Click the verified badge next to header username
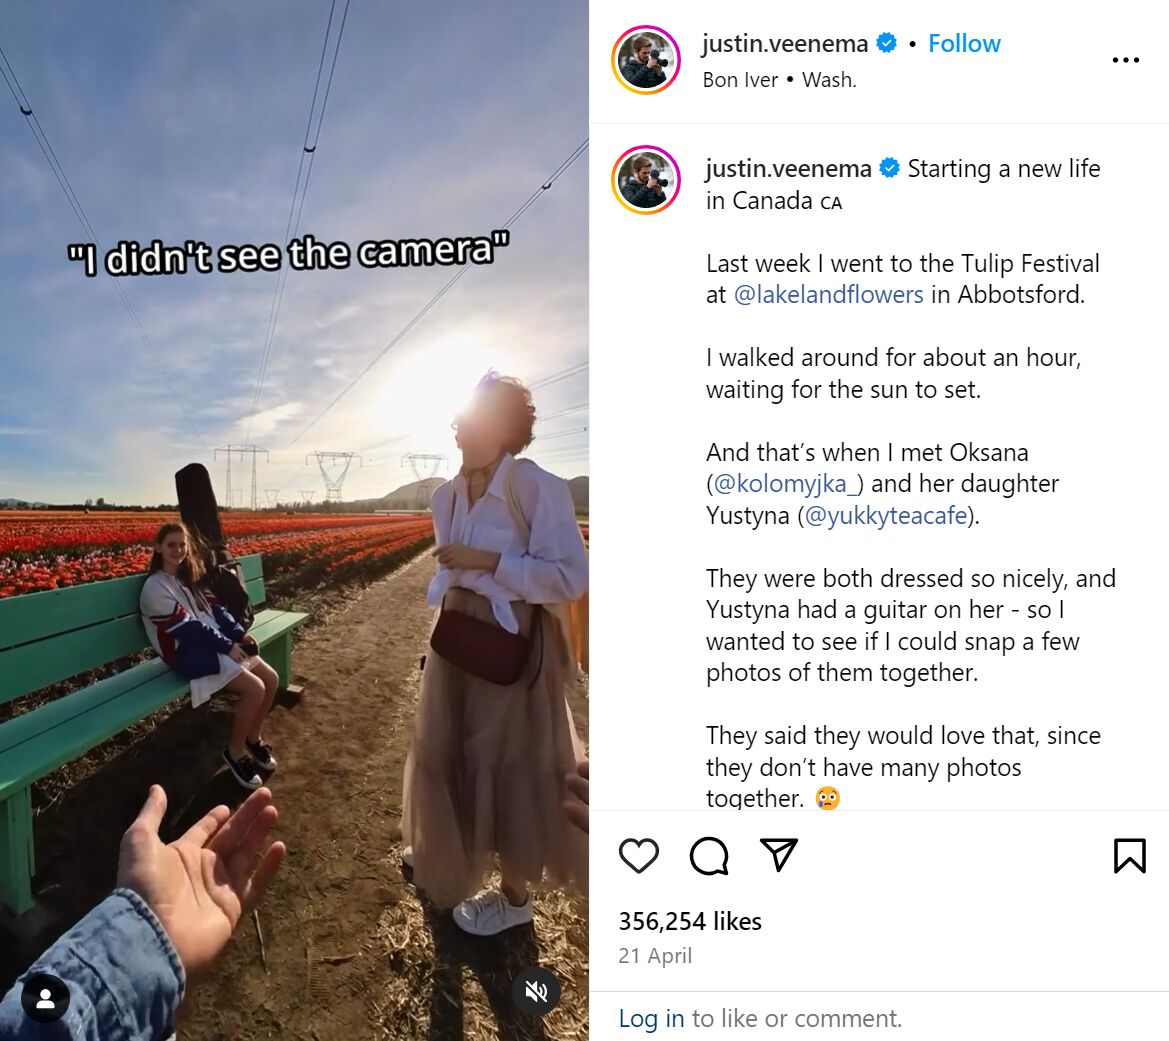1169x1041 pixels. point(886,43)
